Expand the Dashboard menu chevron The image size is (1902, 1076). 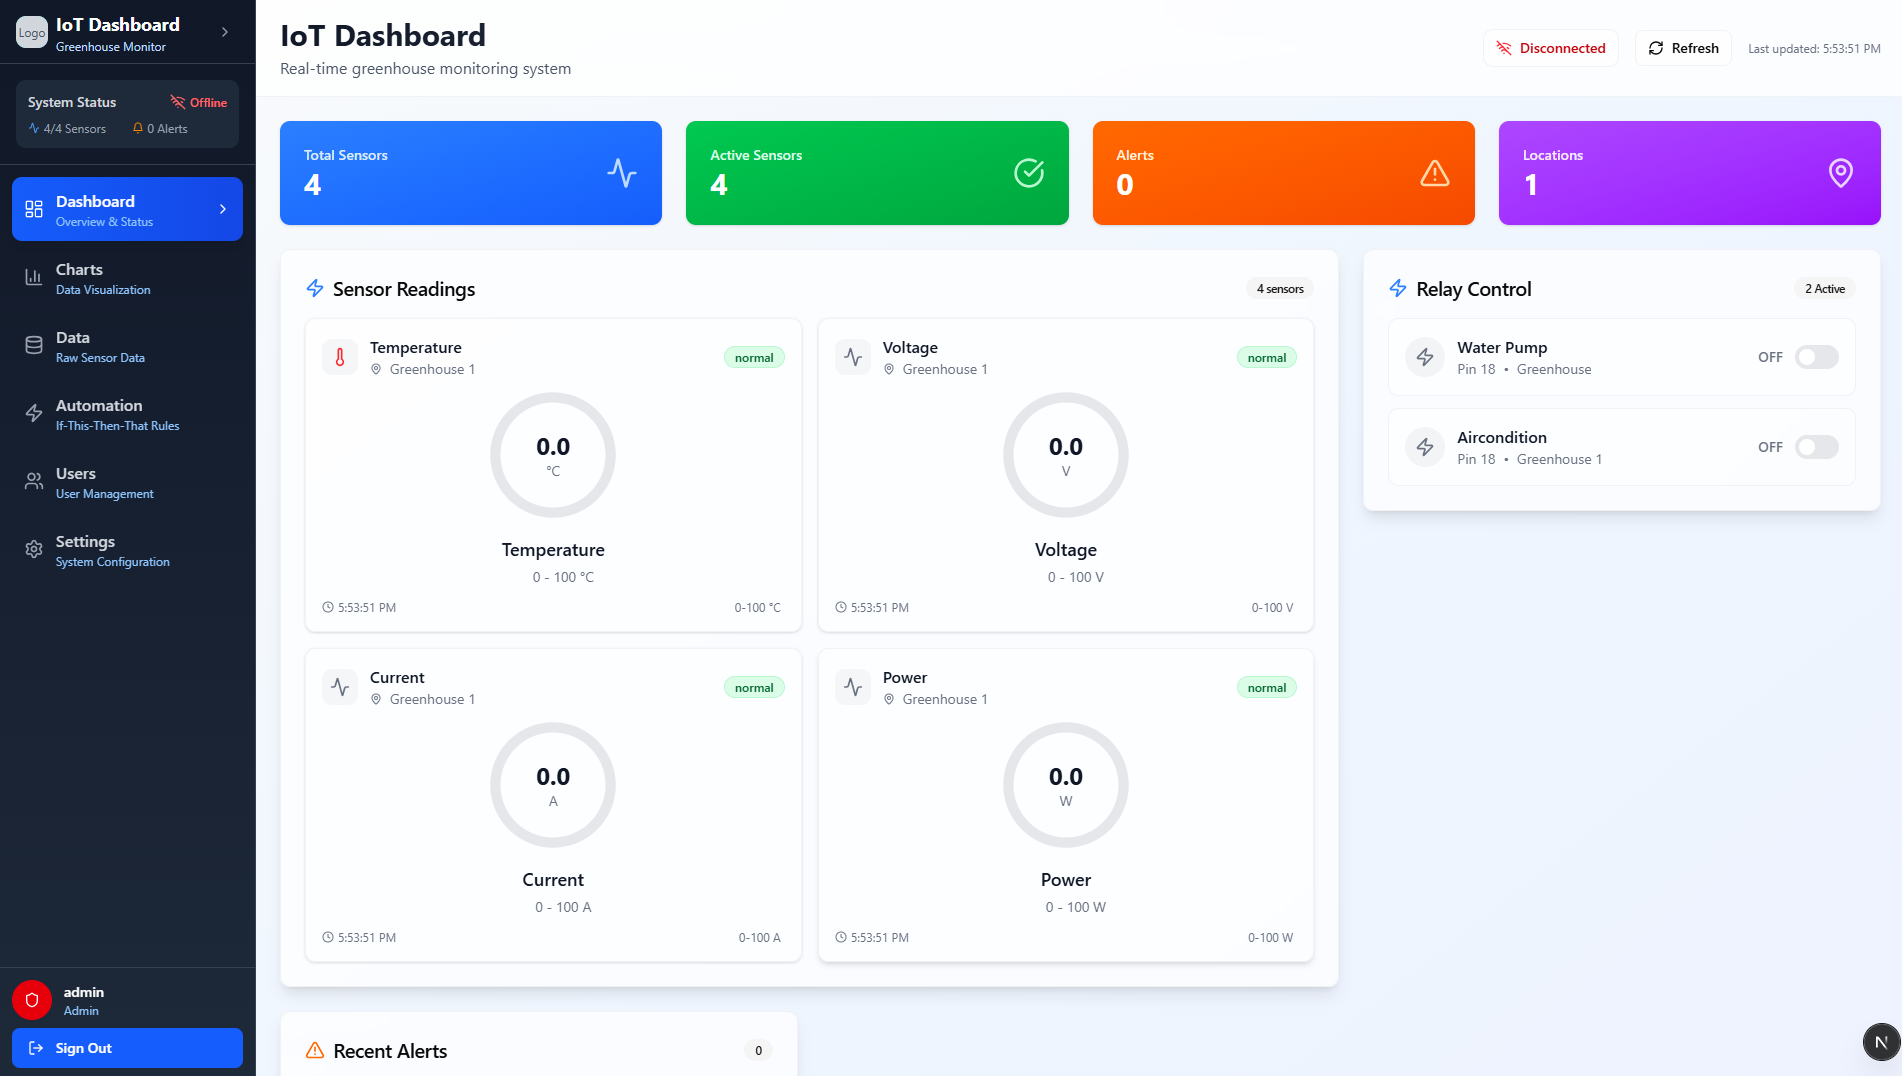[222, 209]
